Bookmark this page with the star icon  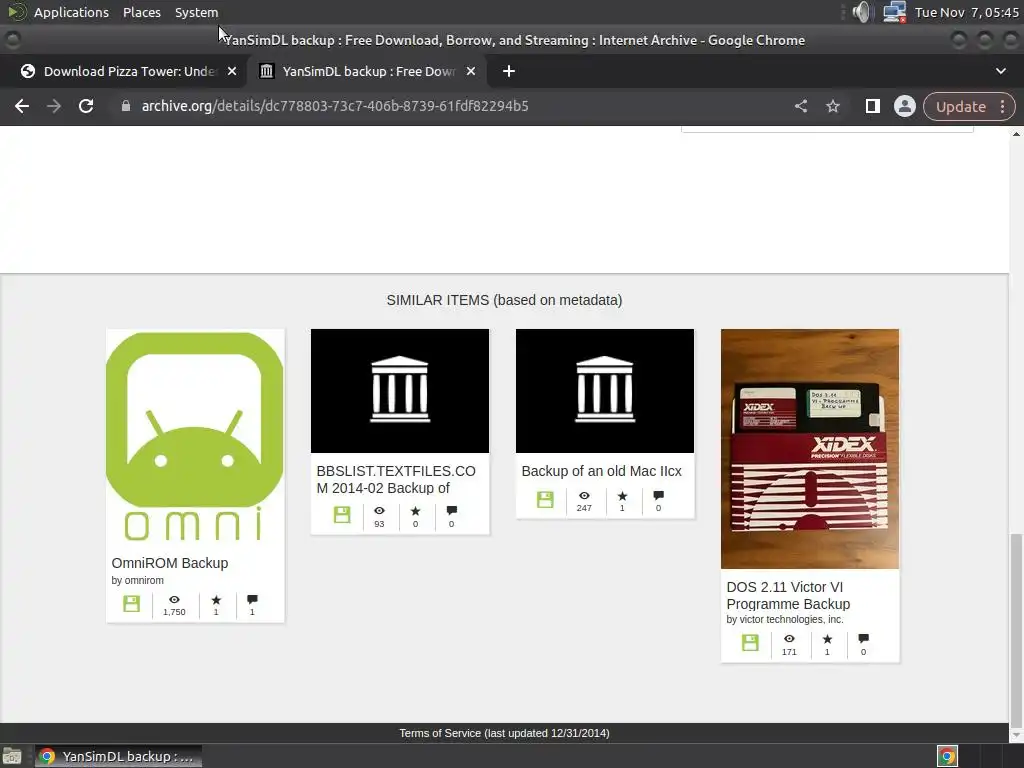[x=833, y=106]
